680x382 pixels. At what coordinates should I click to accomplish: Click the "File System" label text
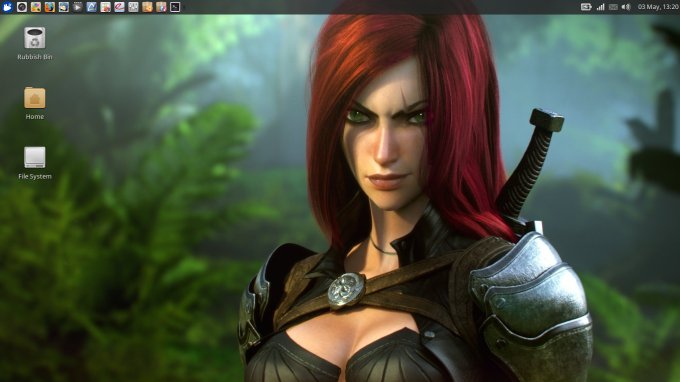click(35, 176)
